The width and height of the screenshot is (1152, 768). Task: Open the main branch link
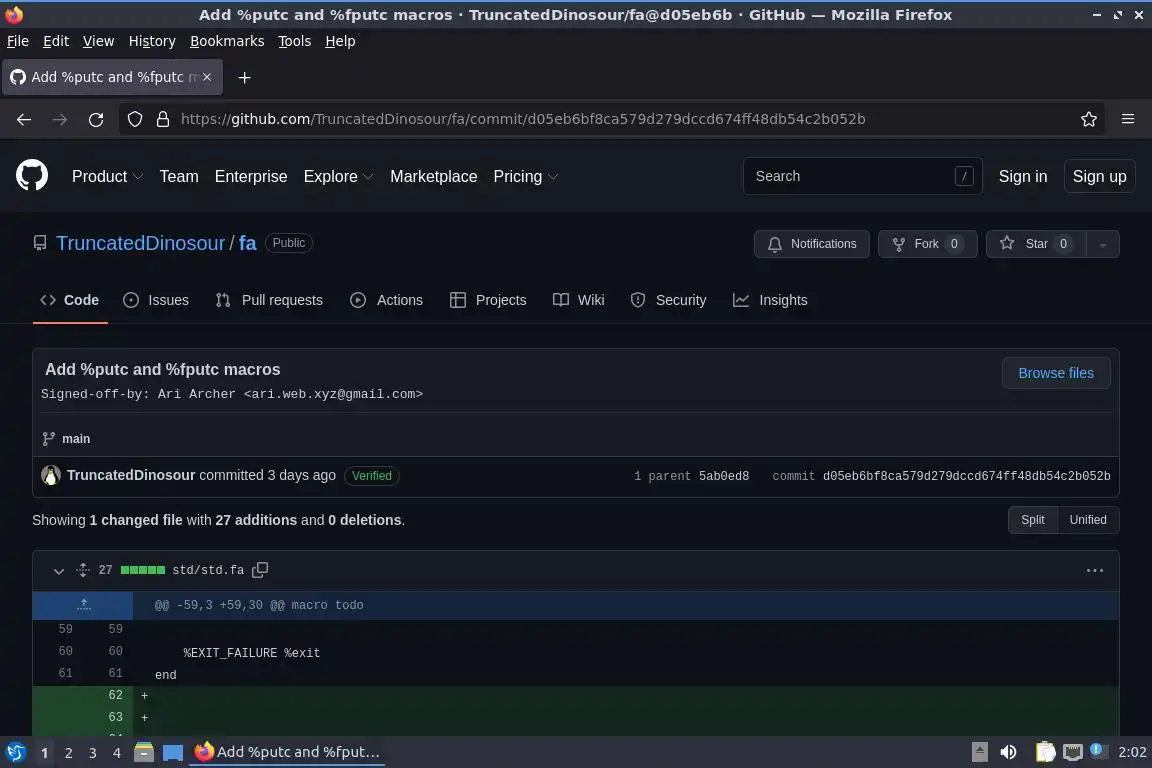(76, 439)
